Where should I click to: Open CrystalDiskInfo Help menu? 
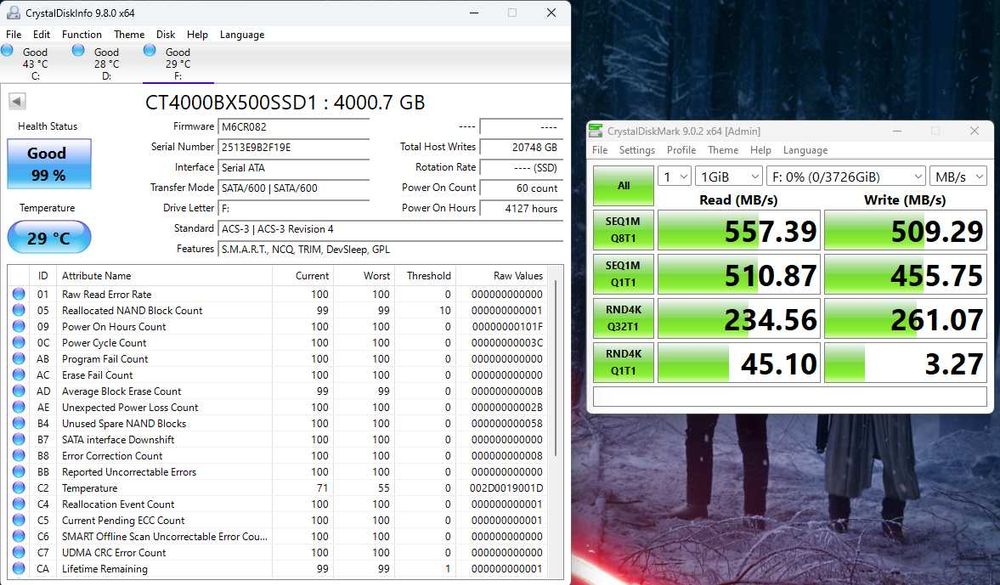[x=197, y=34]
